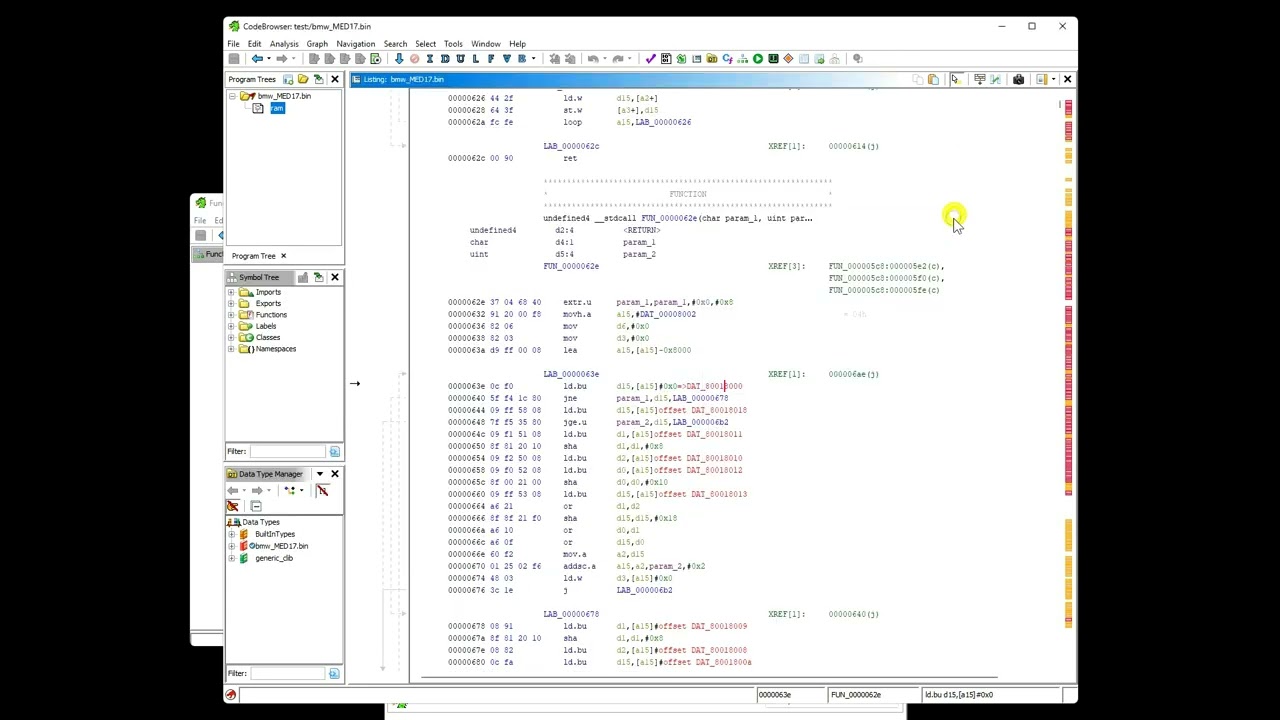Click the Data Type Manager filter field

[x=287, y=674]
